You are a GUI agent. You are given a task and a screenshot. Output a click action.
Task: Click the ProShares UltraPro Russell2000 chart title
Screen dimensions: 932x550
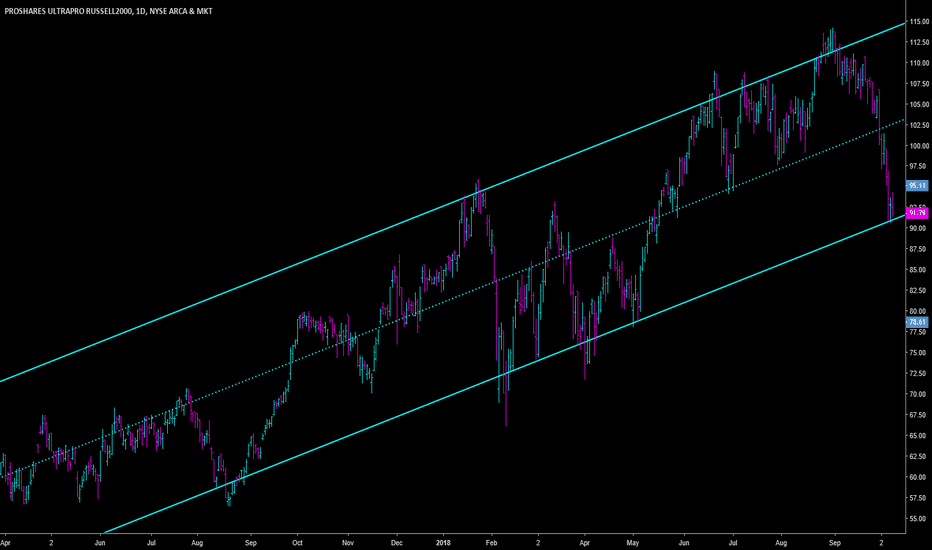[108, 11]
